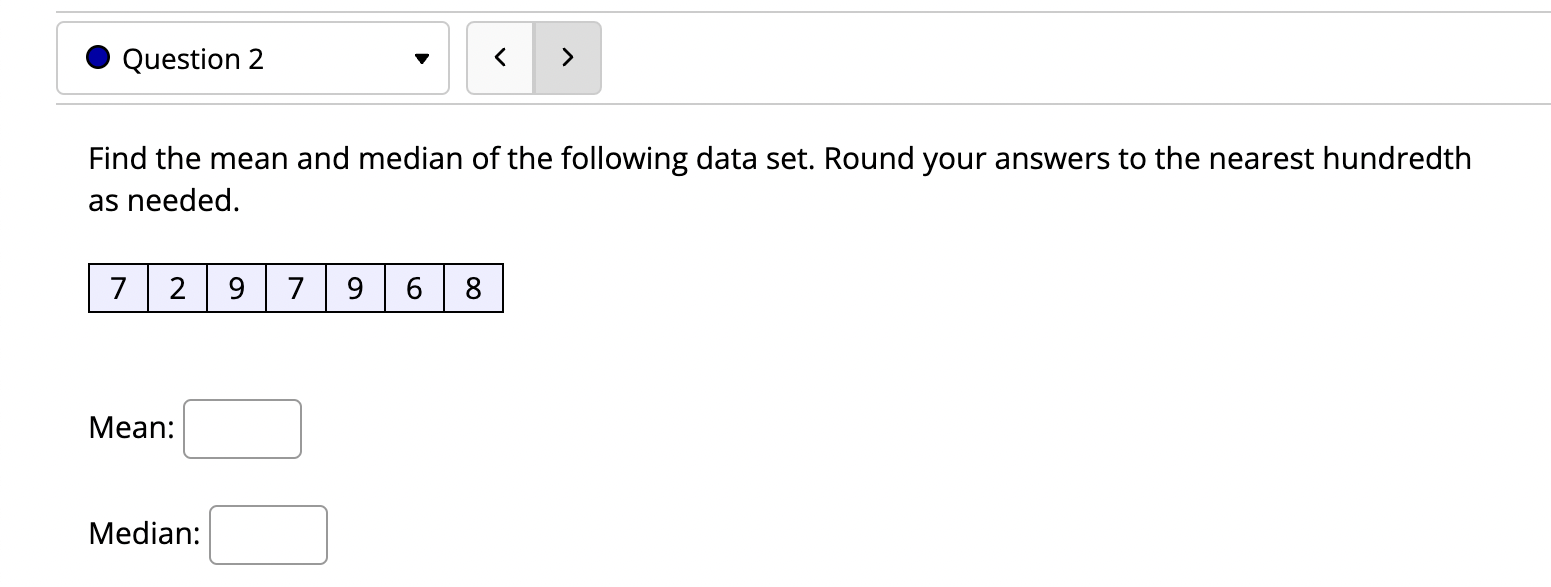This screenshot has height=587, width=1551.
Task: Select the first data cell containing 7
Action: [x=117, y=288]
